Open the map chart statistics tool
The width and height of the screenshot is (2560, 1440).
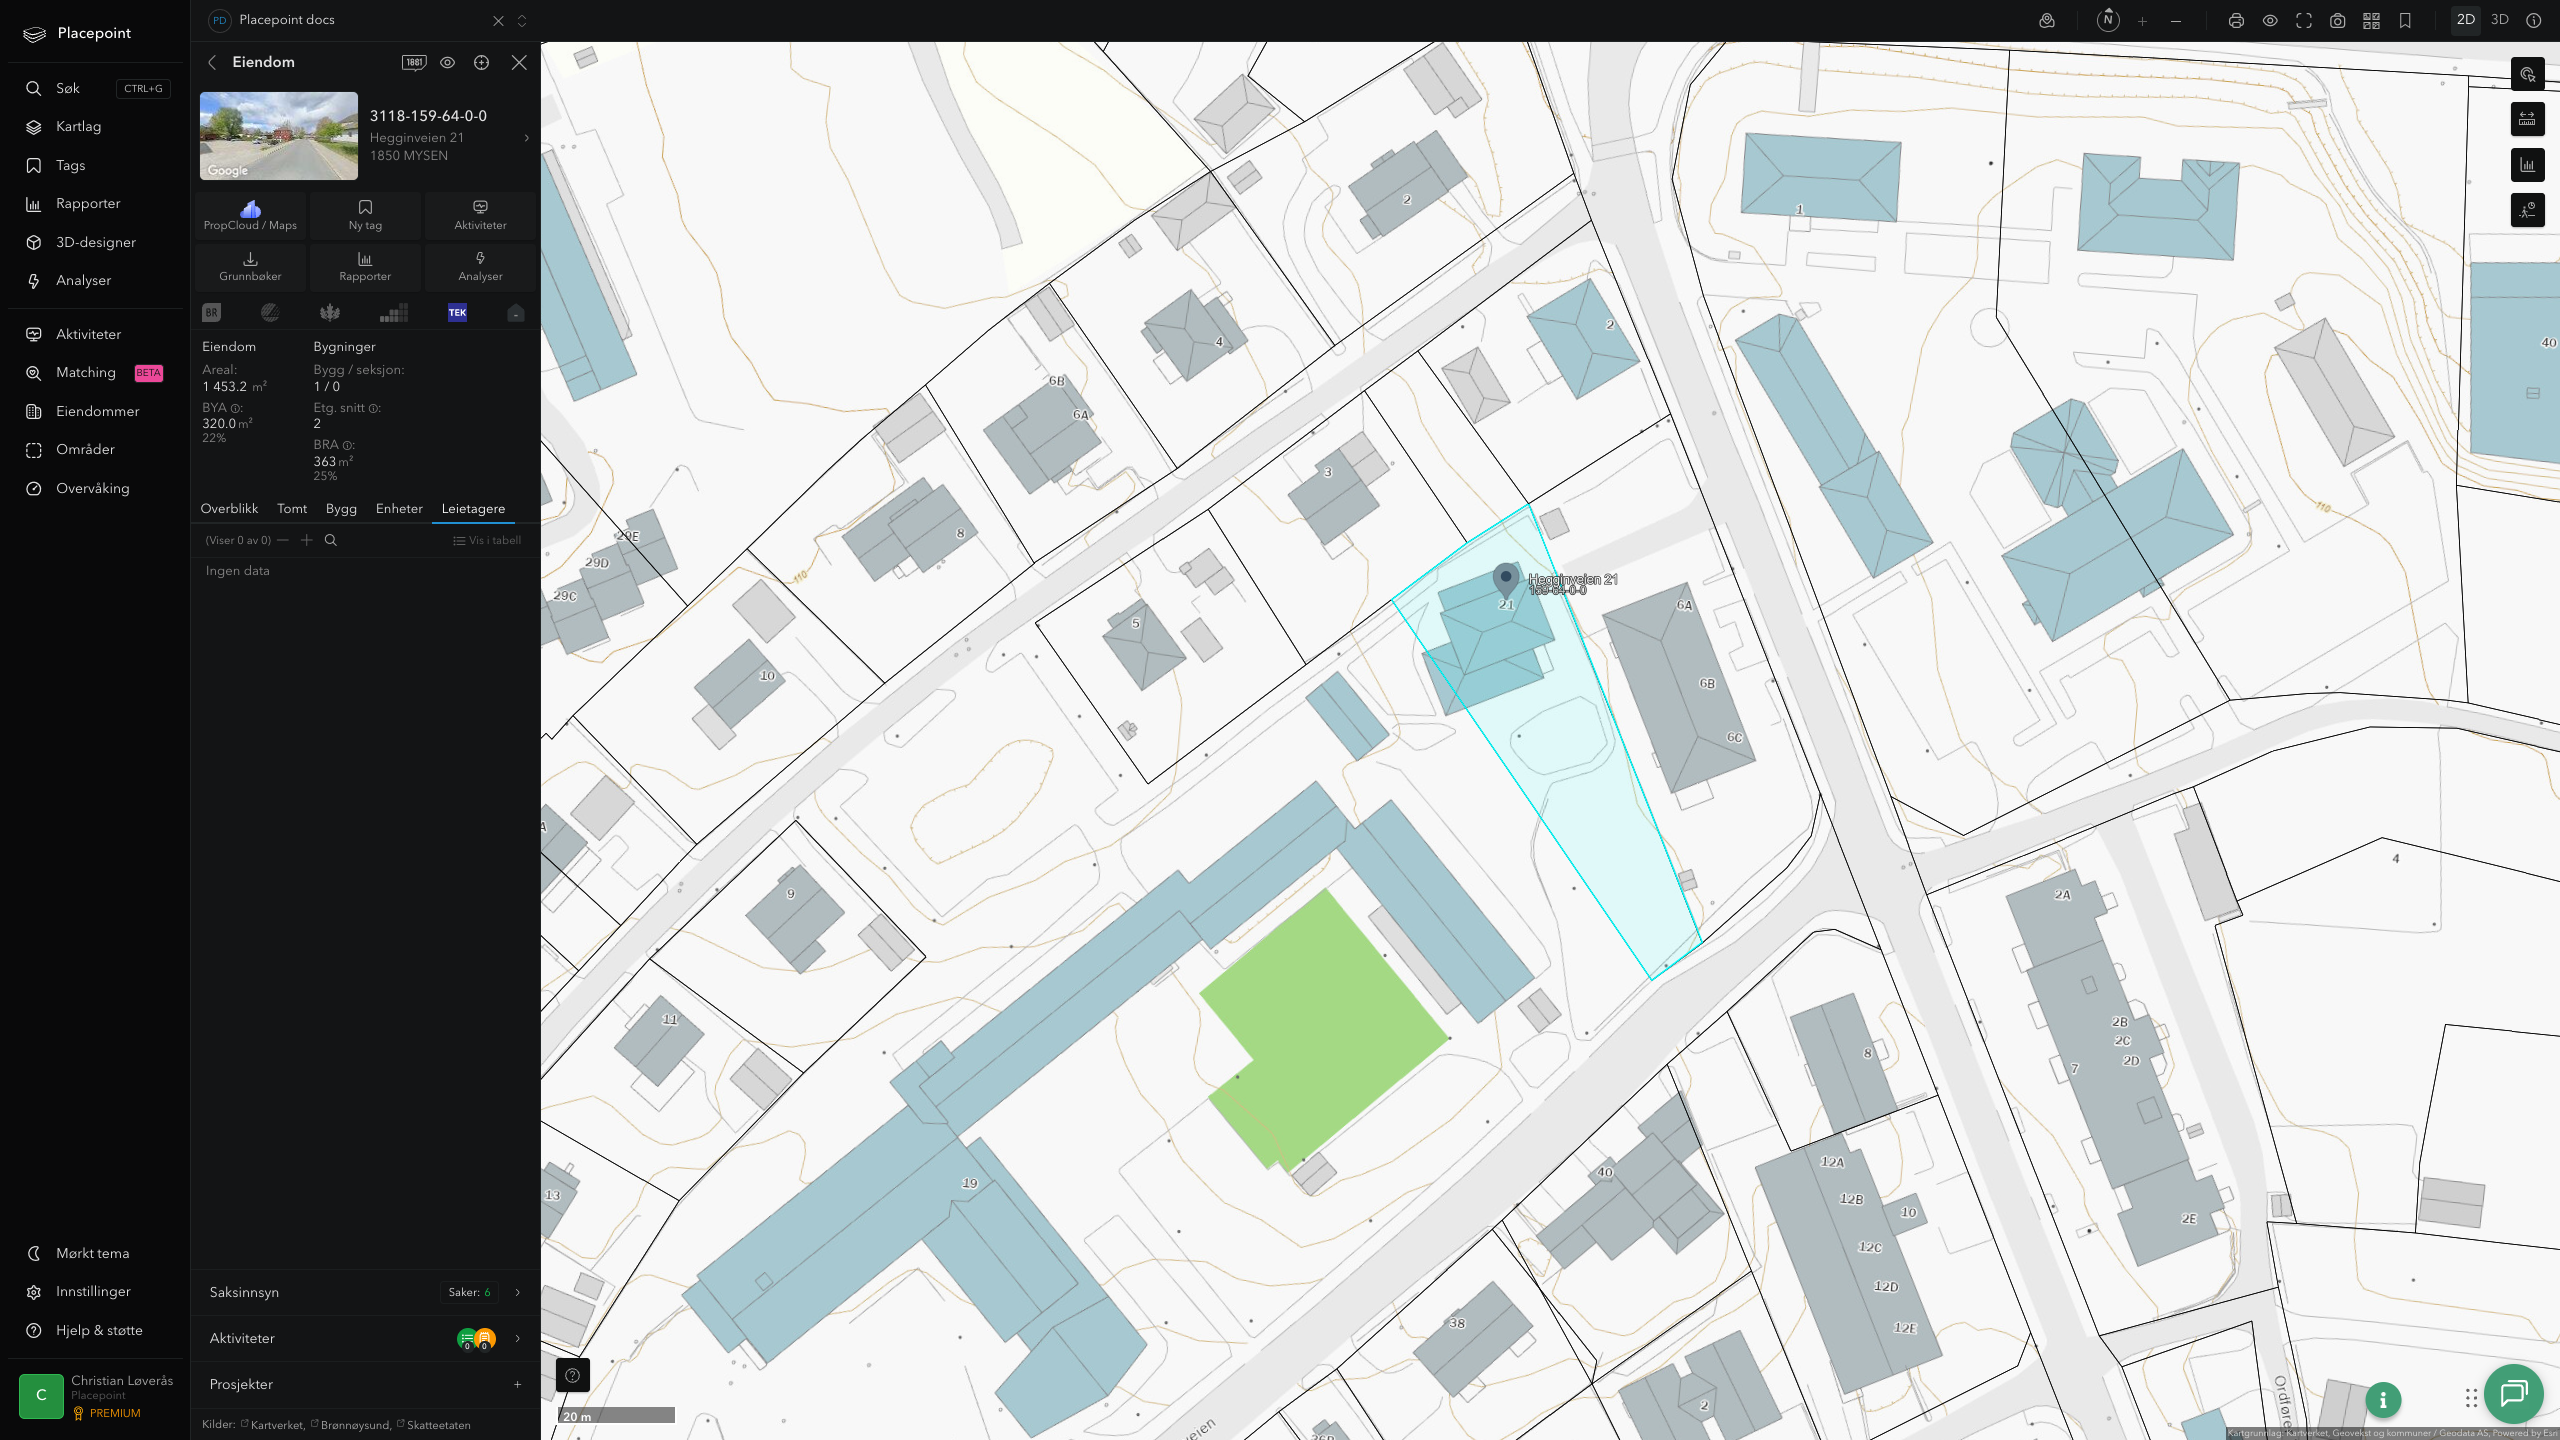pyautogui.click(x=2528, y=165)
